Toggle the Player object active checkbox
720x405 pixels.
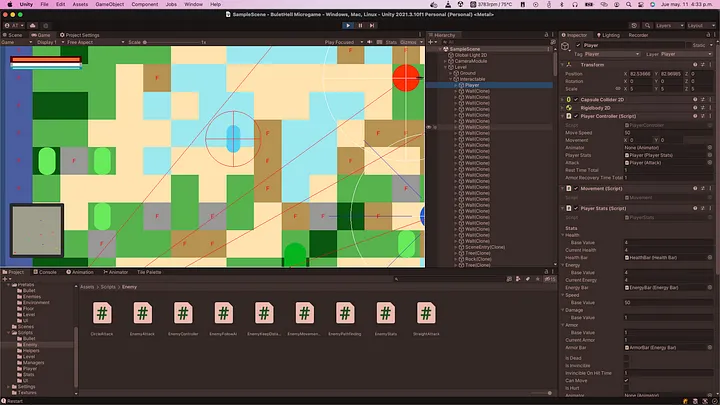point(578,45)
